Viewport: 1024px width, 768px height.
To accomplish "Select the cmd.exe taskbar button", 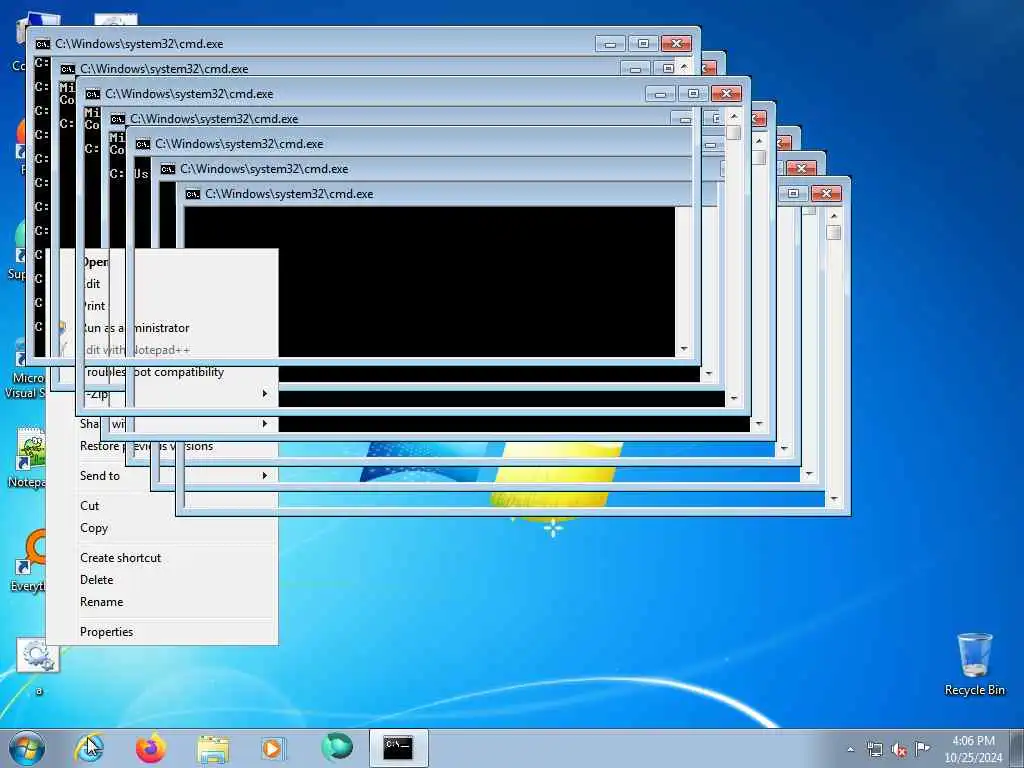I will [x=398, y=748].
